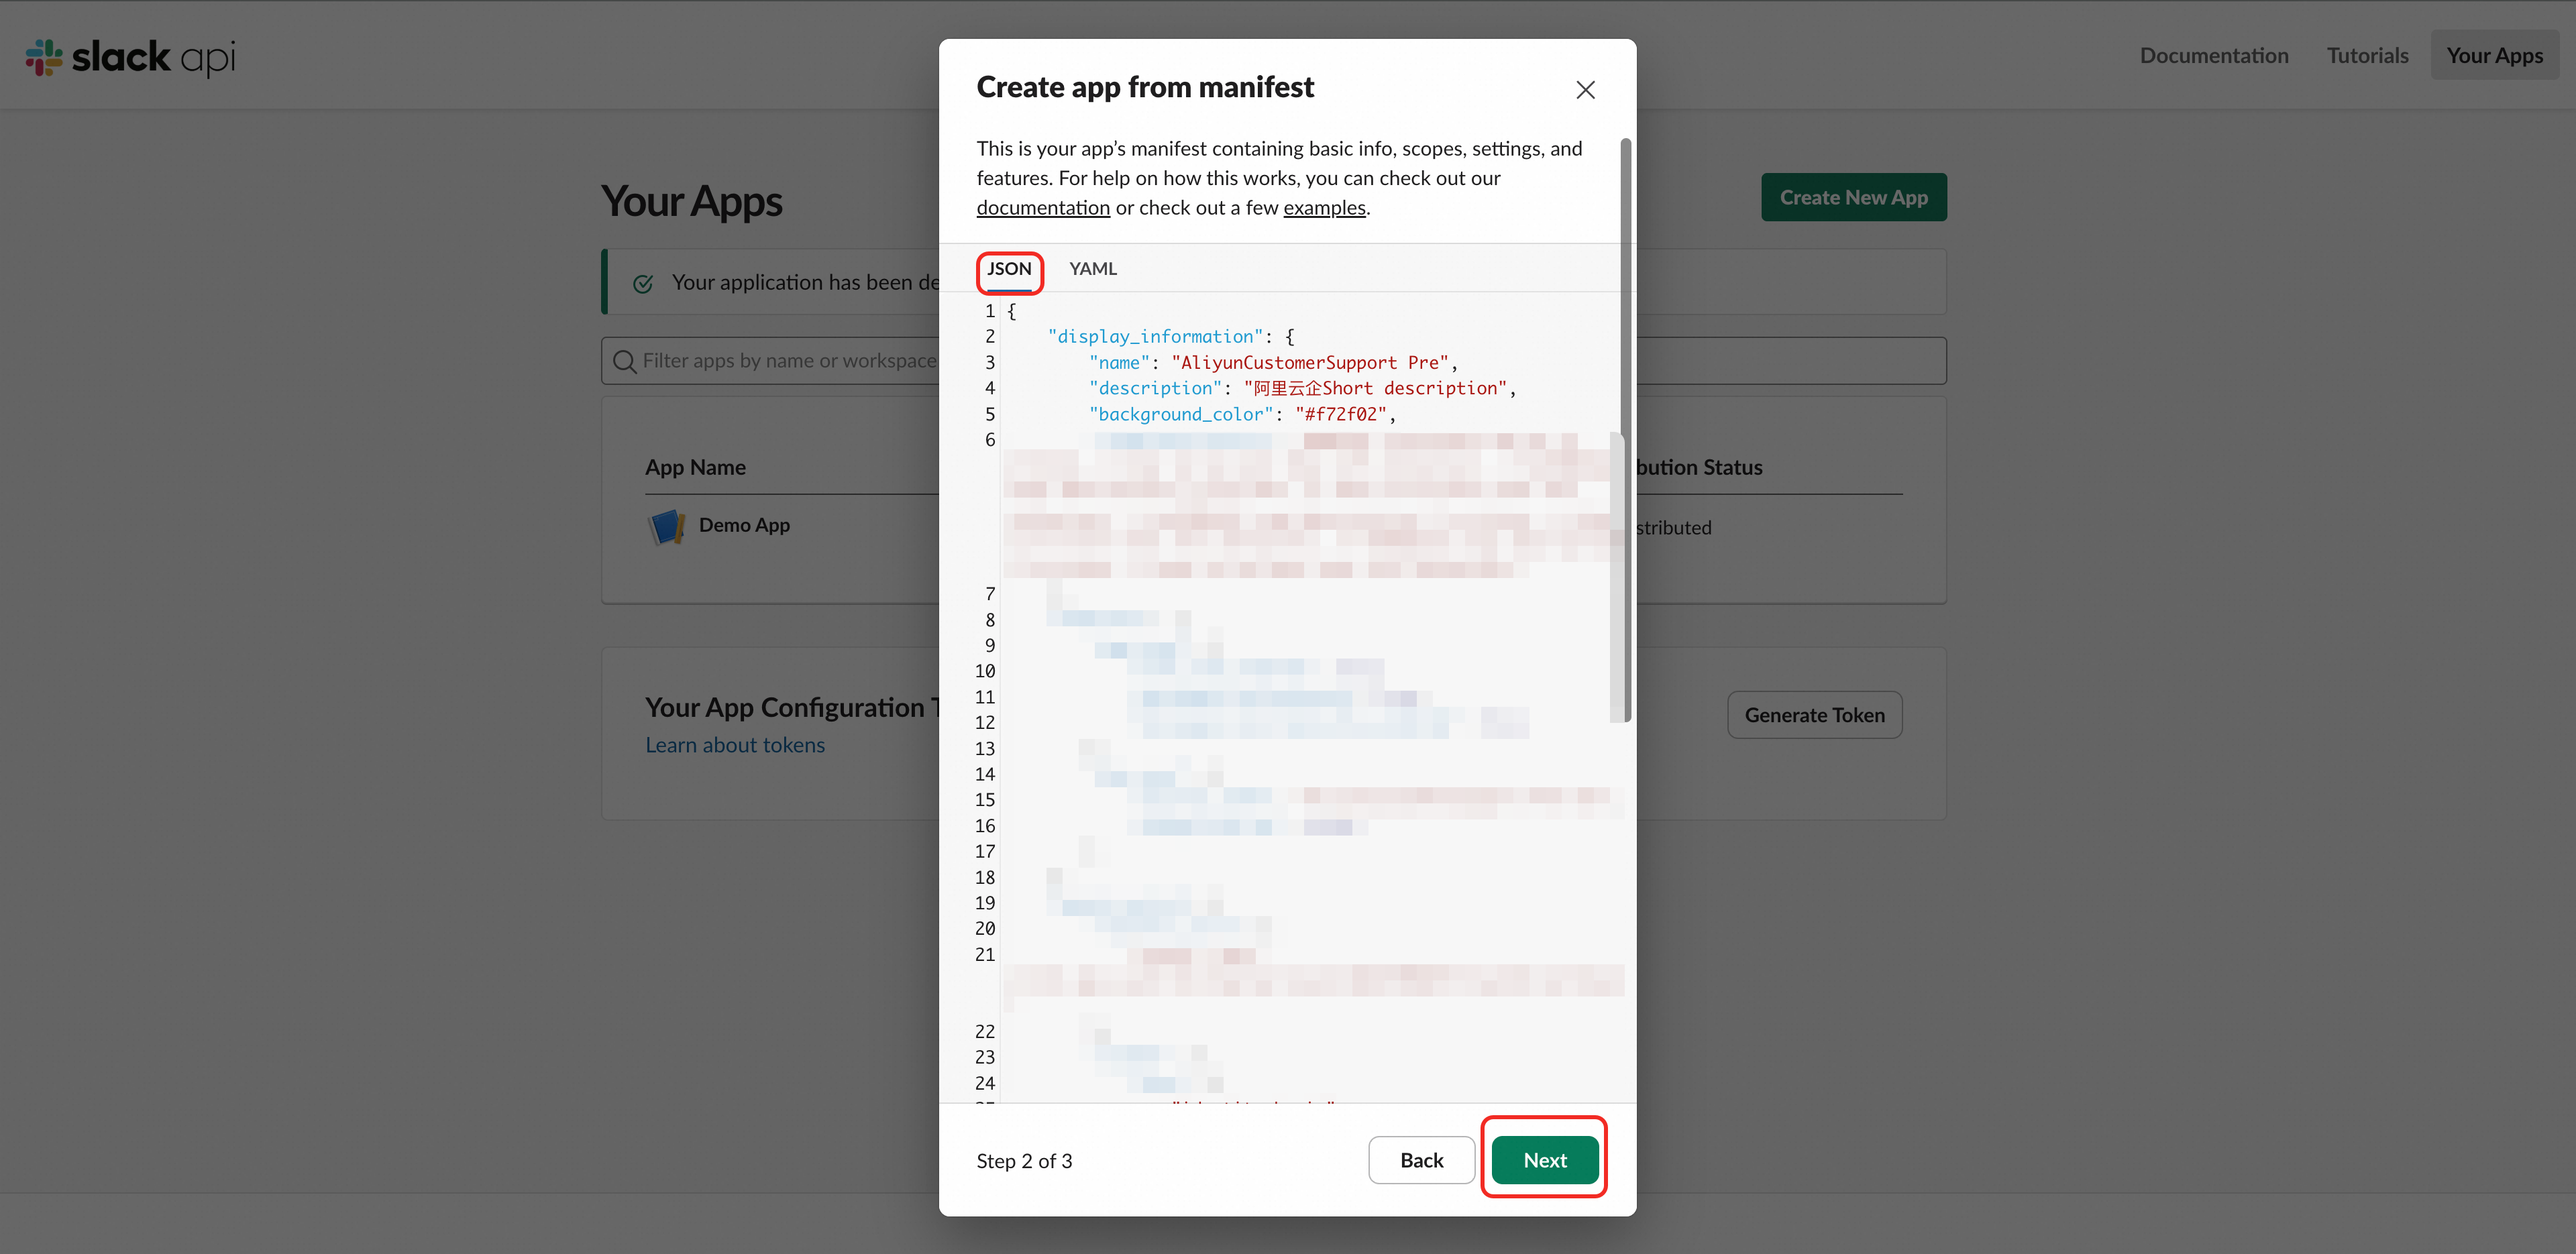
Task: Click the green success checkmark icon
Action: [643, 284]
